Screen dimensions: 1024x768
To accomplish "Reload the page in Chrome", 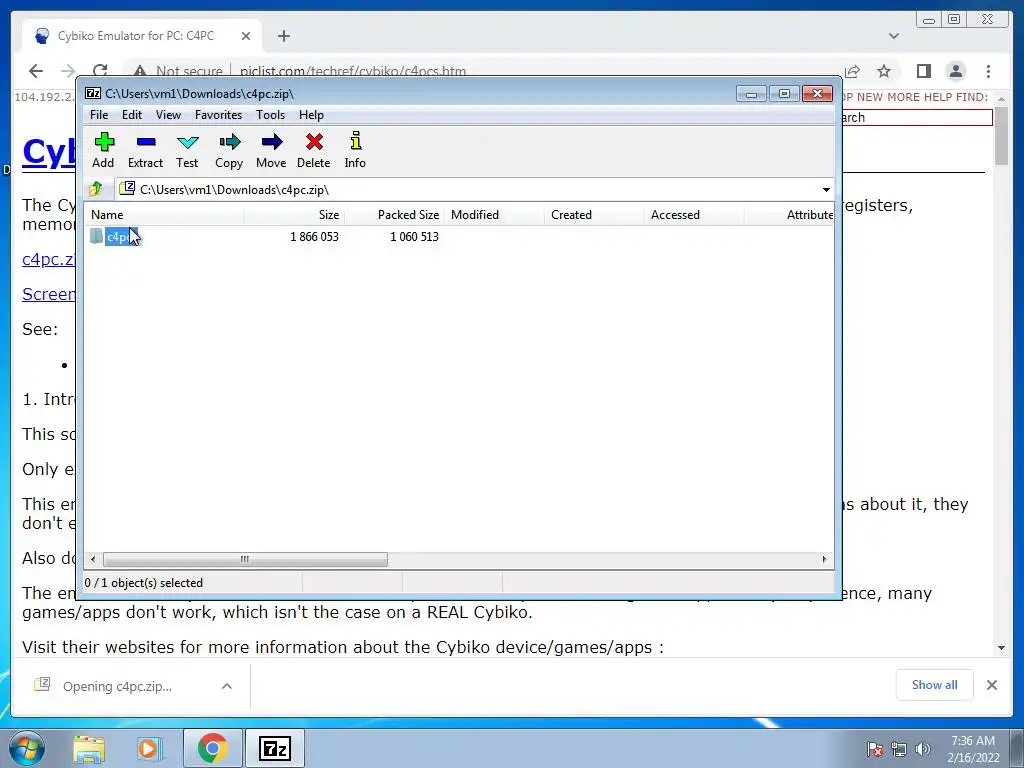I will coord(100,71).
